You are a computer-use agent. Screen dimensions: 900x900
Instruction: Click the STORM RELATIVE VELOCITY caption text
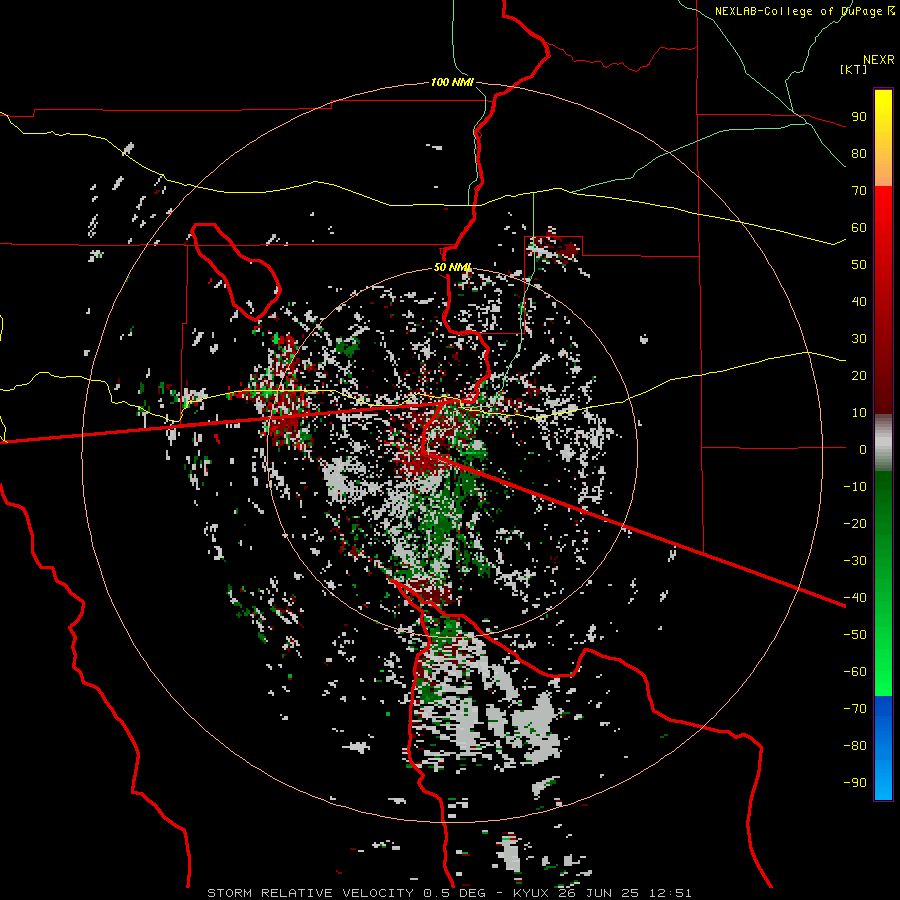pyautogui.click(x=310, y=893)
